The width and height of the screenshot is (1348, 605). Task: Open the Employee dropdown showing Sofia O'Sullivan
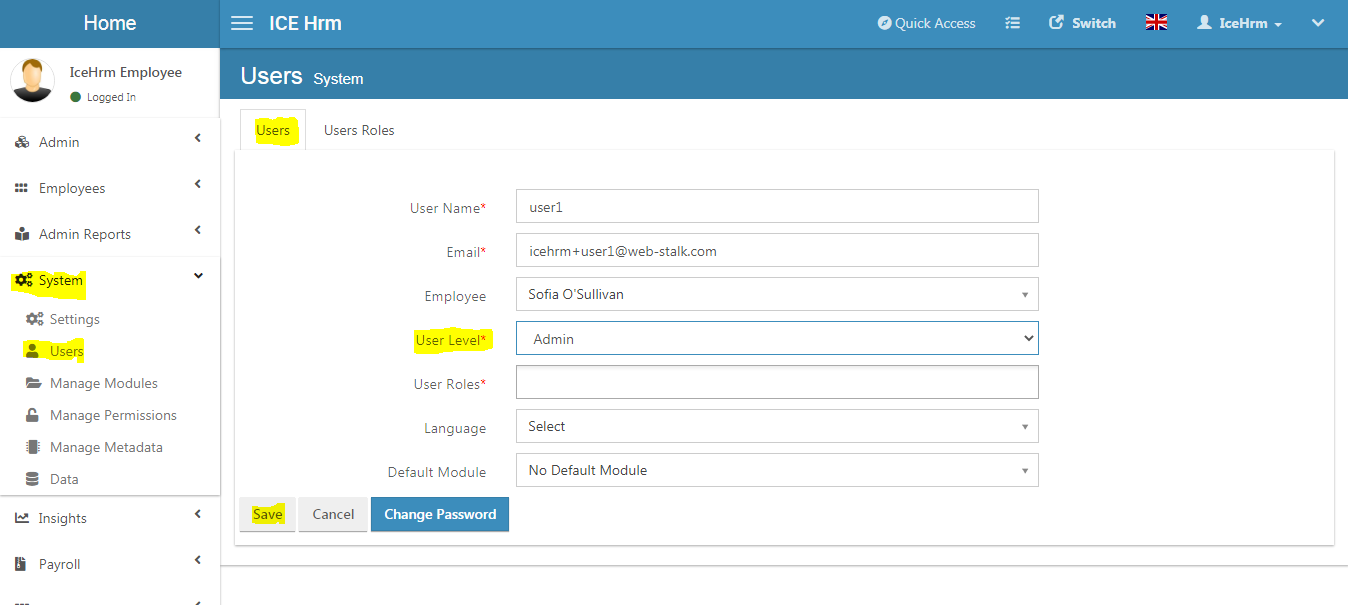pyautogui.click(x=777, y=294)
